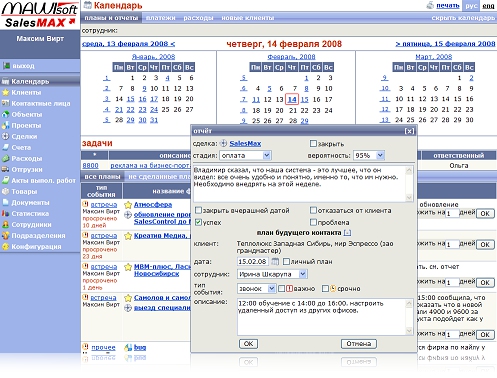Switch to не сделанные планы tab
Viewport: 497px width, 378px height.
coord(159,177)
